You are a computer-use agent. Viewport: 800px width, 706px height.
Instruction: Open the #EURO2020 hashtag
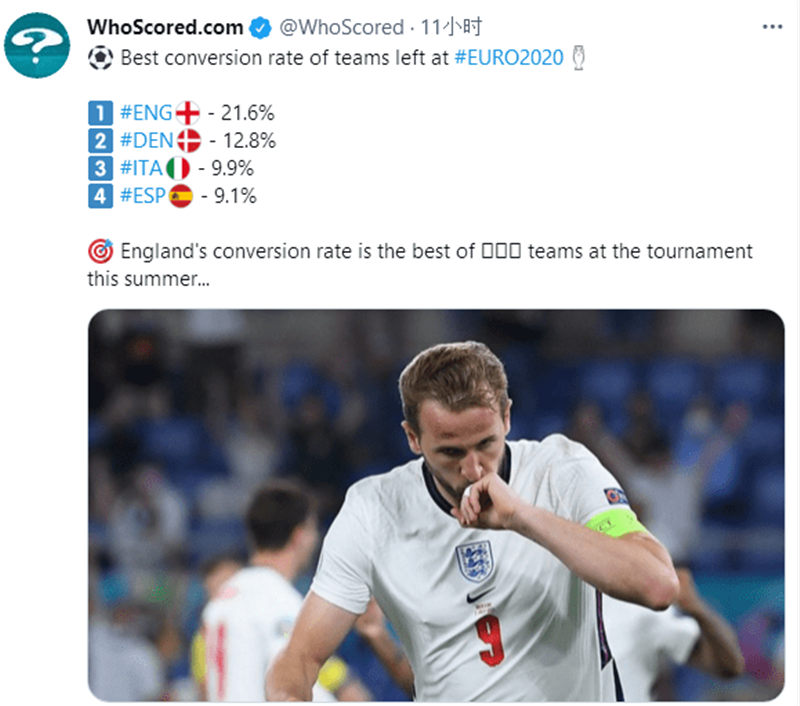509,58
